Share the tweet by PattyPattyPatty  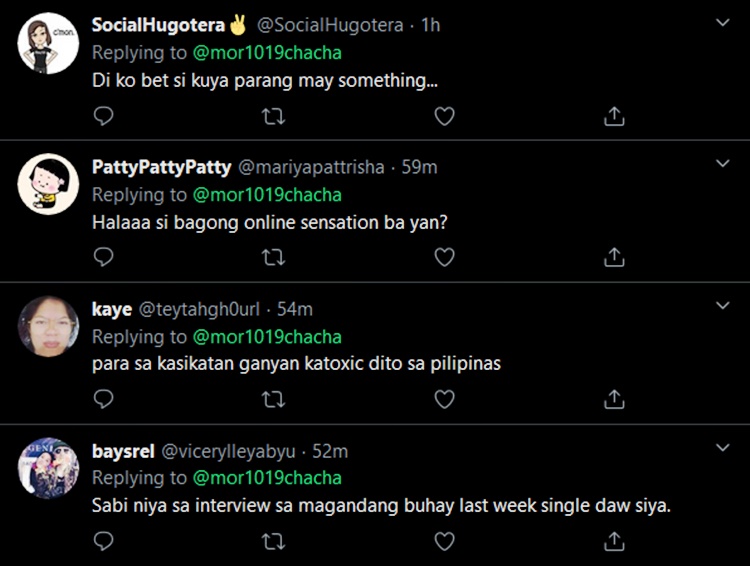coord(614,257)
